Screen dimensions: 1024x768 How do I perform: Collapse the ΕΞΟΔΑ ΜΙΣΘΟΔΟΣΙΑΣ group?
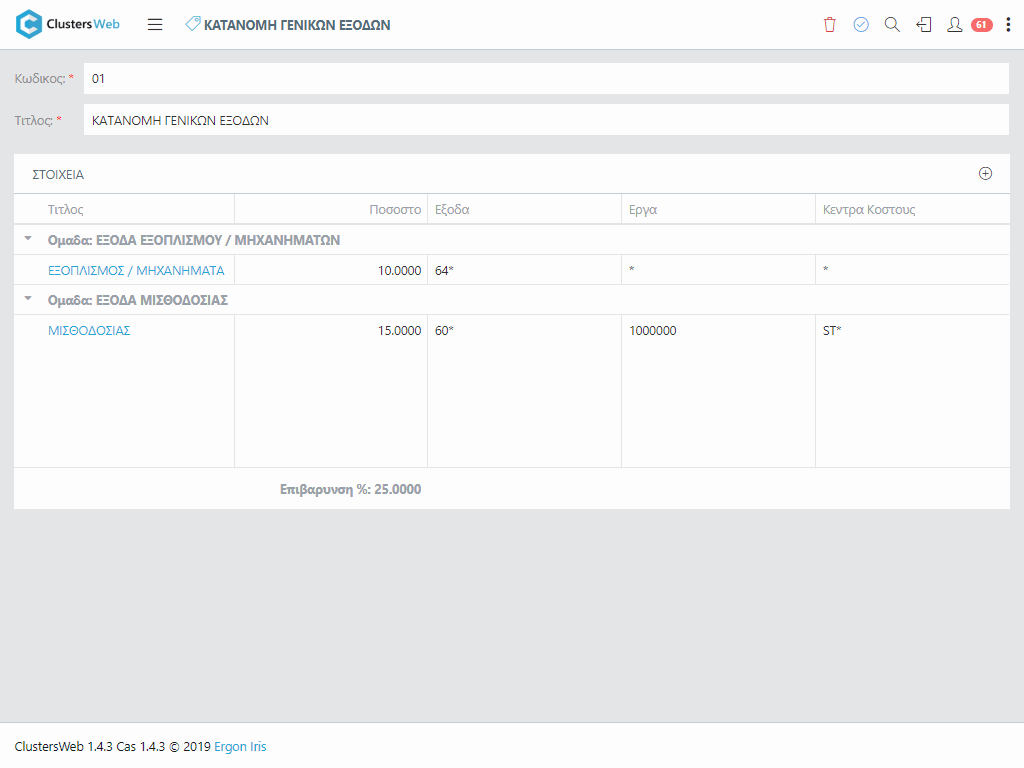click(28, 299)
